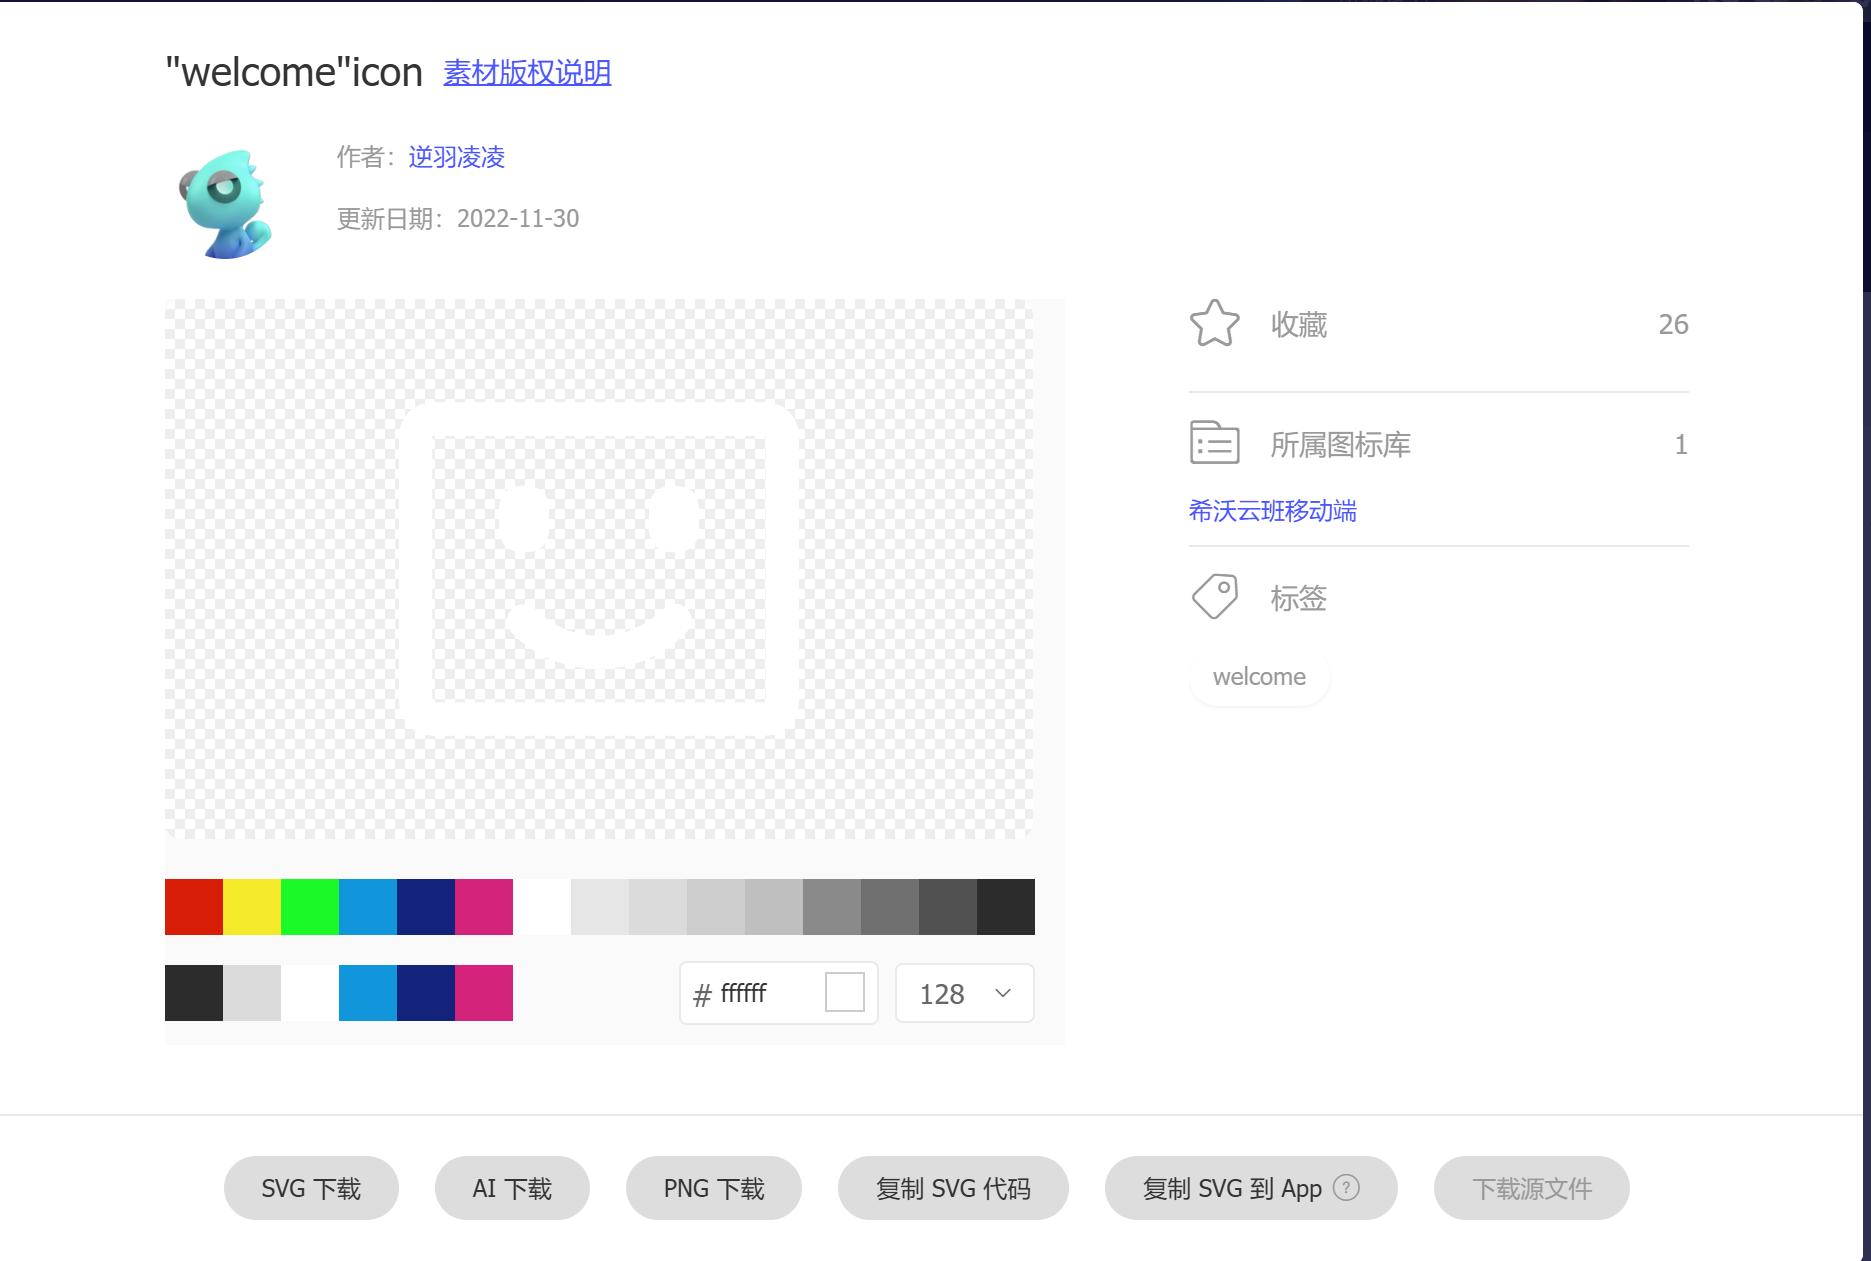Pick the yellow color swatch
The image size is (1871, 1261).
251,907
